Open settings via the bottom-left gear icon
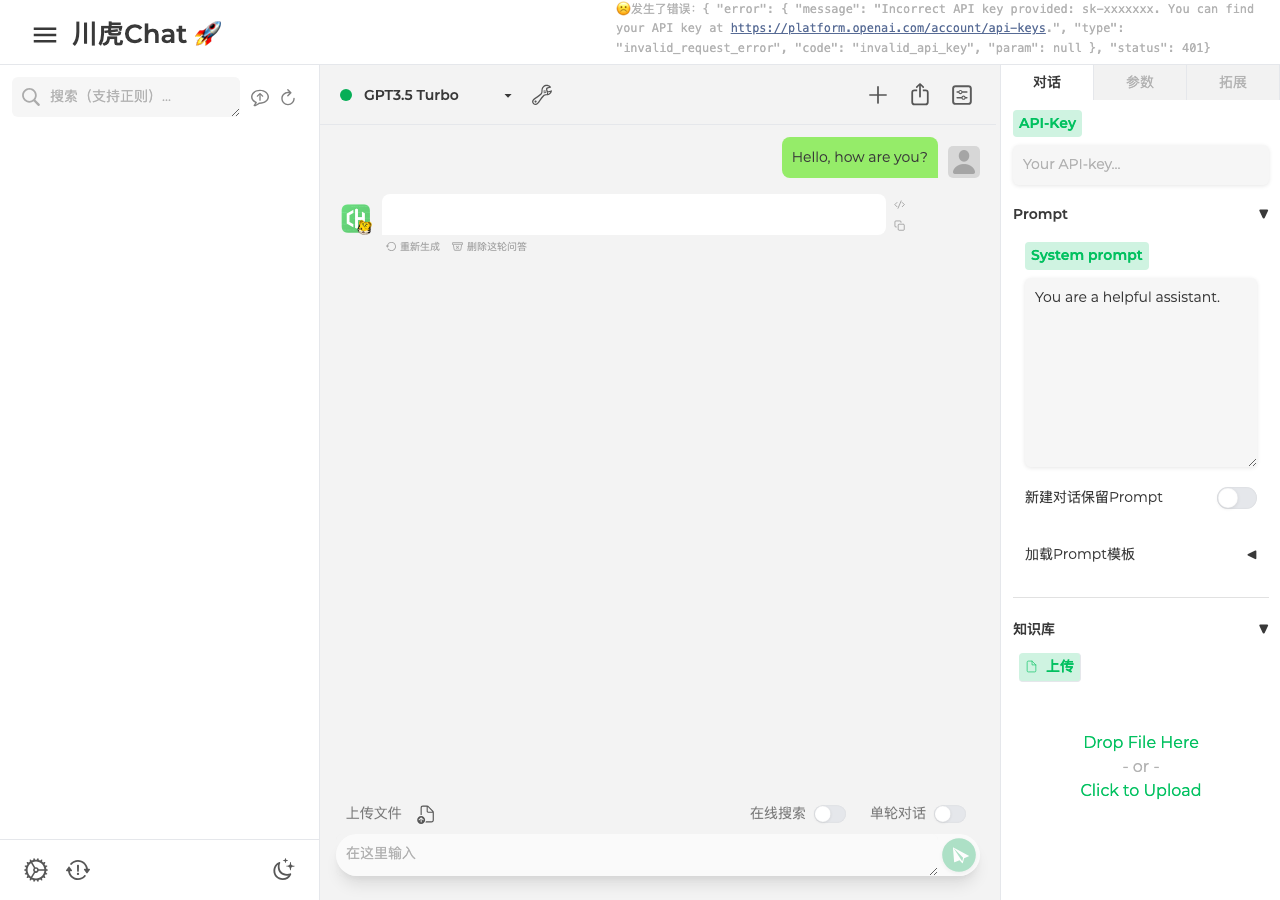1280x900 pixels. (x=36, y=870)
